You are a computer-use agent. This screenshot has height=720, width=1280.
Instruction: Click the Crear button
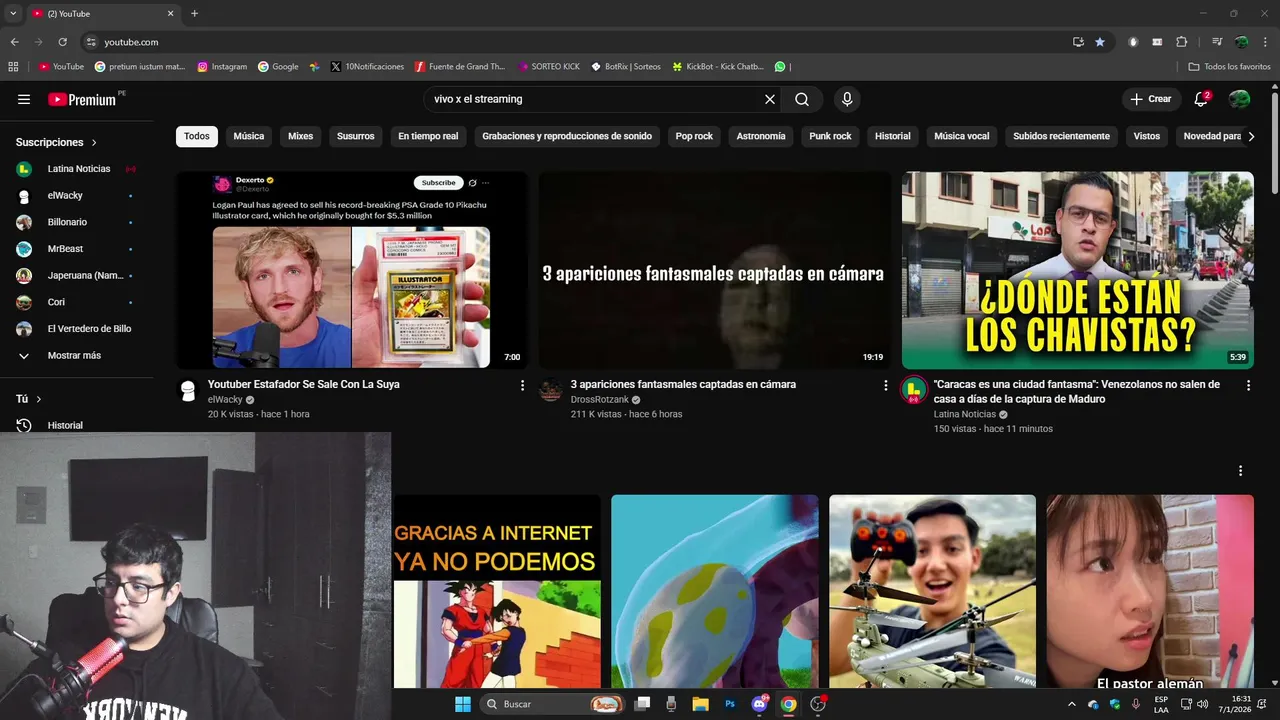tap(1151, 99)
